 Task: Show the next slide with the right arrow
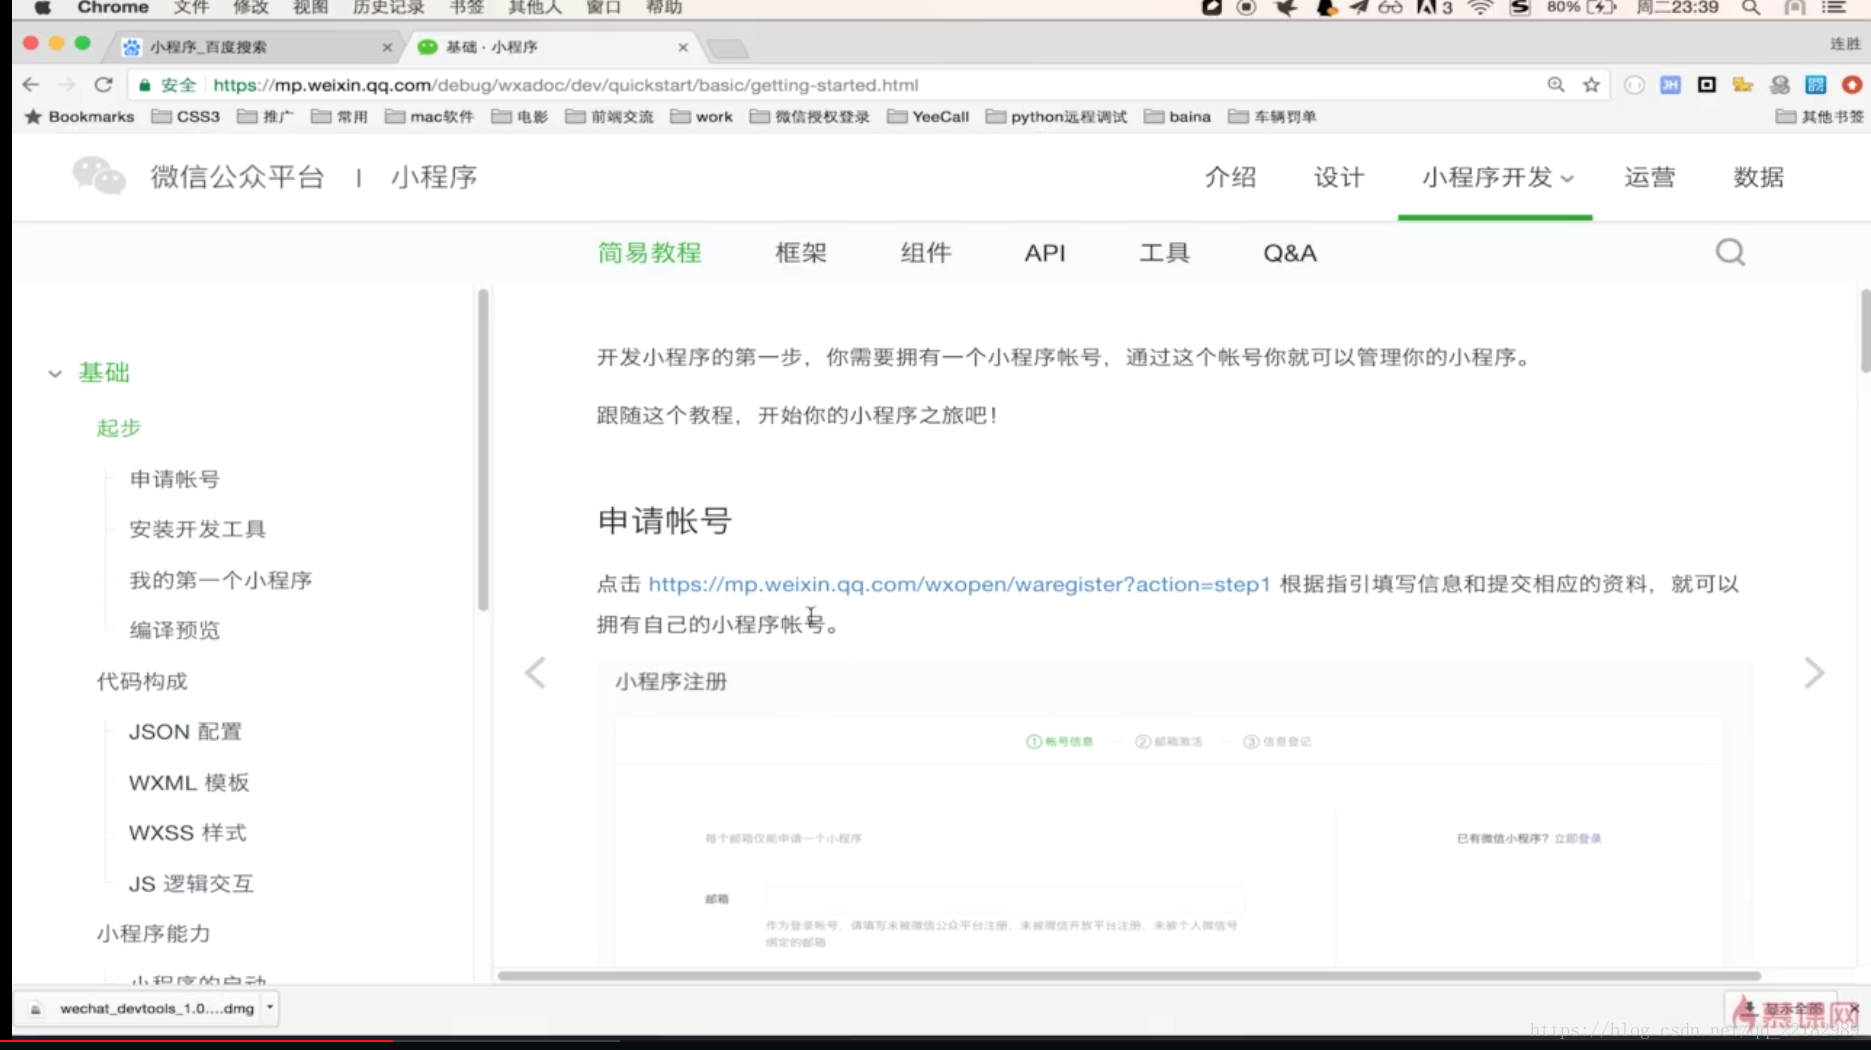[x=1814, y=673]
